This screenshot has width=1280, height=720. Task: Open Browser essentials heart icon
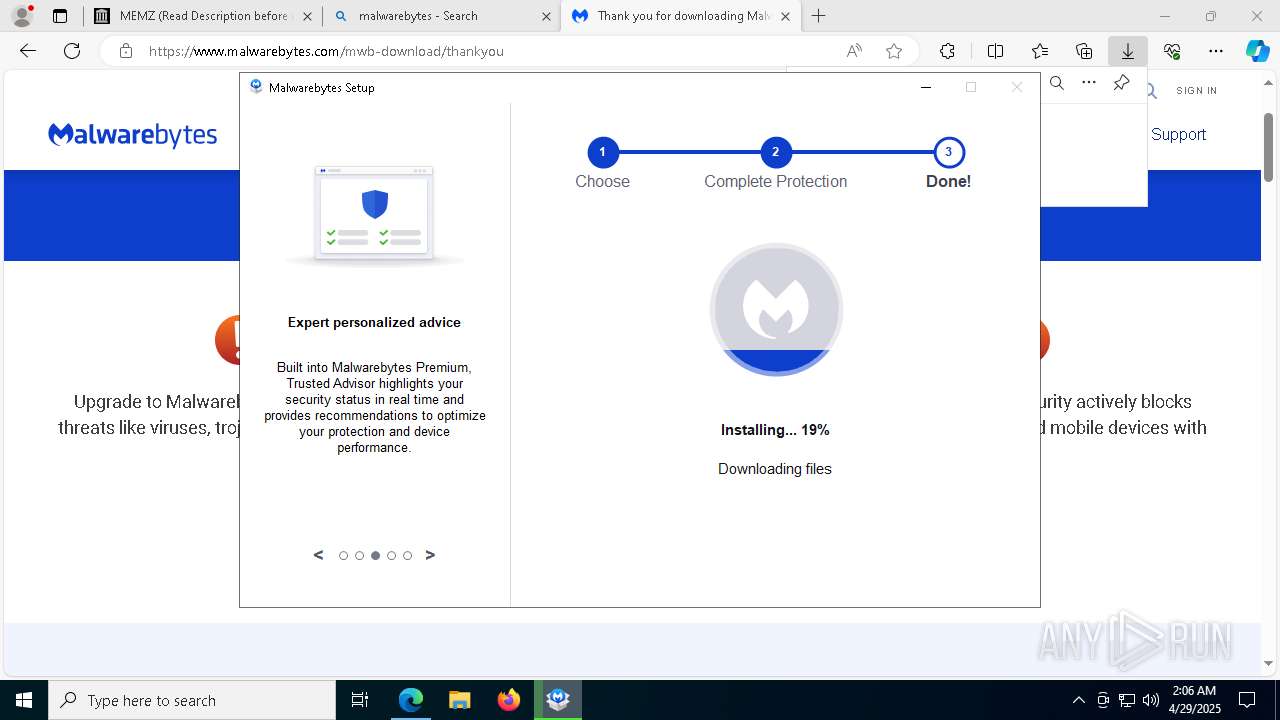pyautogui.click(x=1172, y=51)
